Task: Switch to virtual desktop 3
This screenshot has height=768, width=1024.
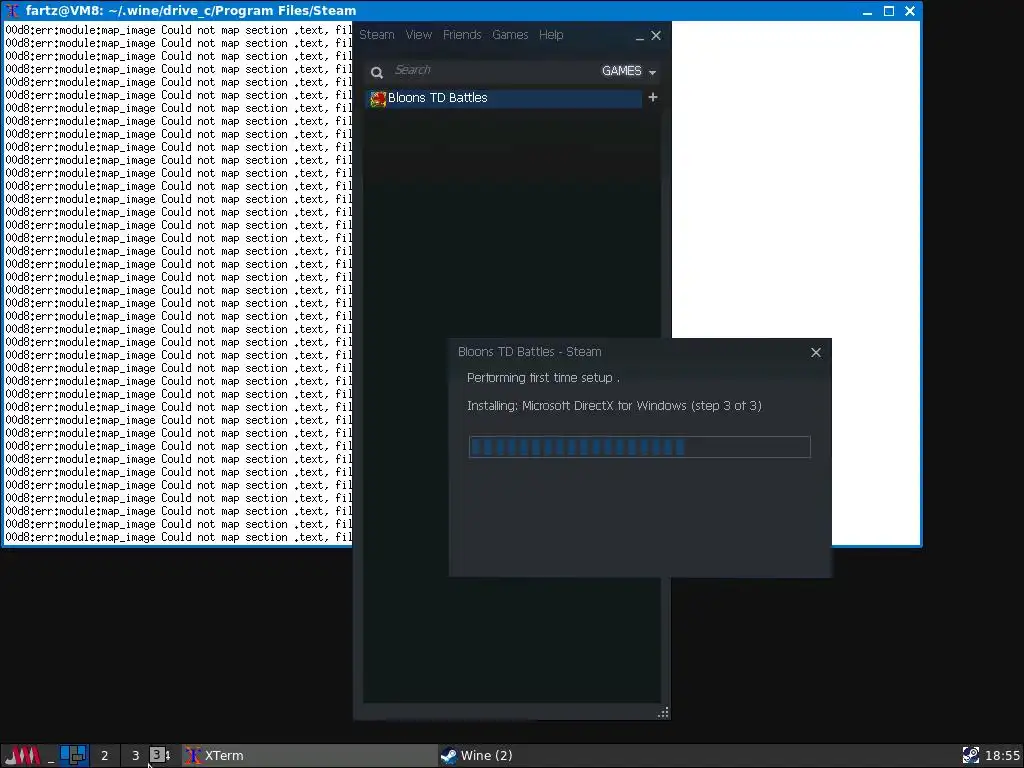Action: (135, 756)
